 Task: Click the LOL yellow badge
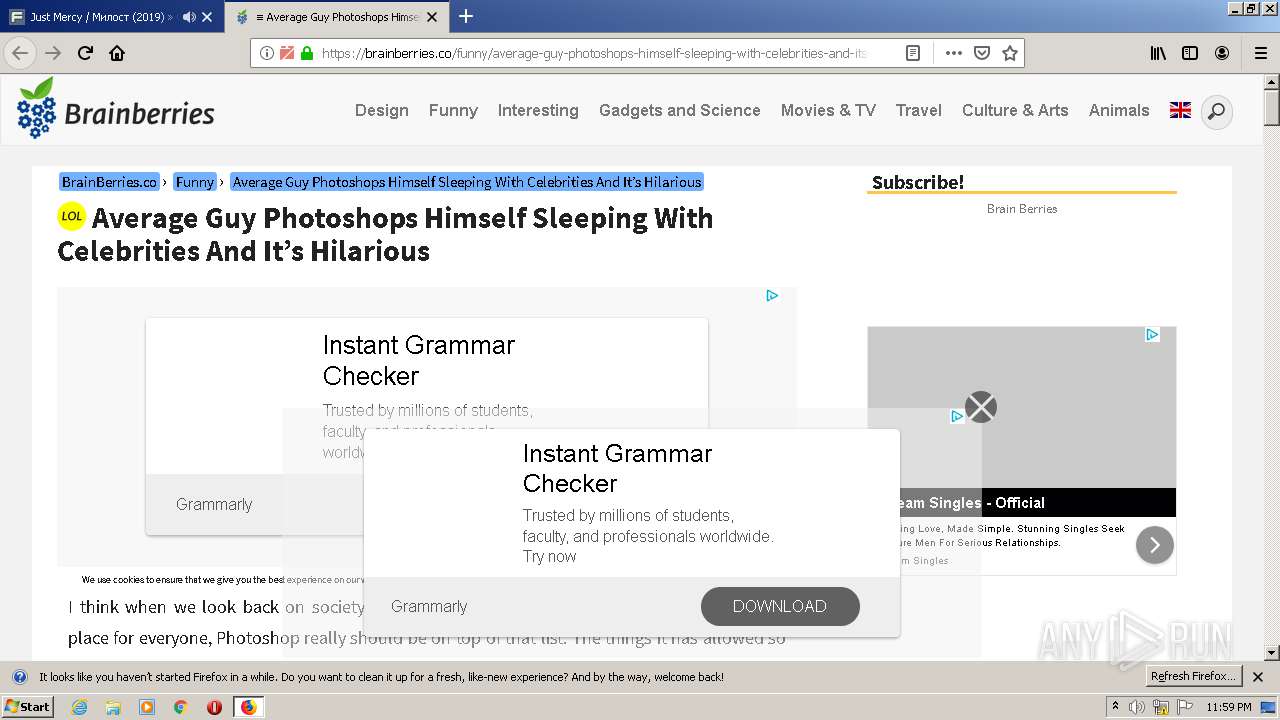[x=72, y=216]
